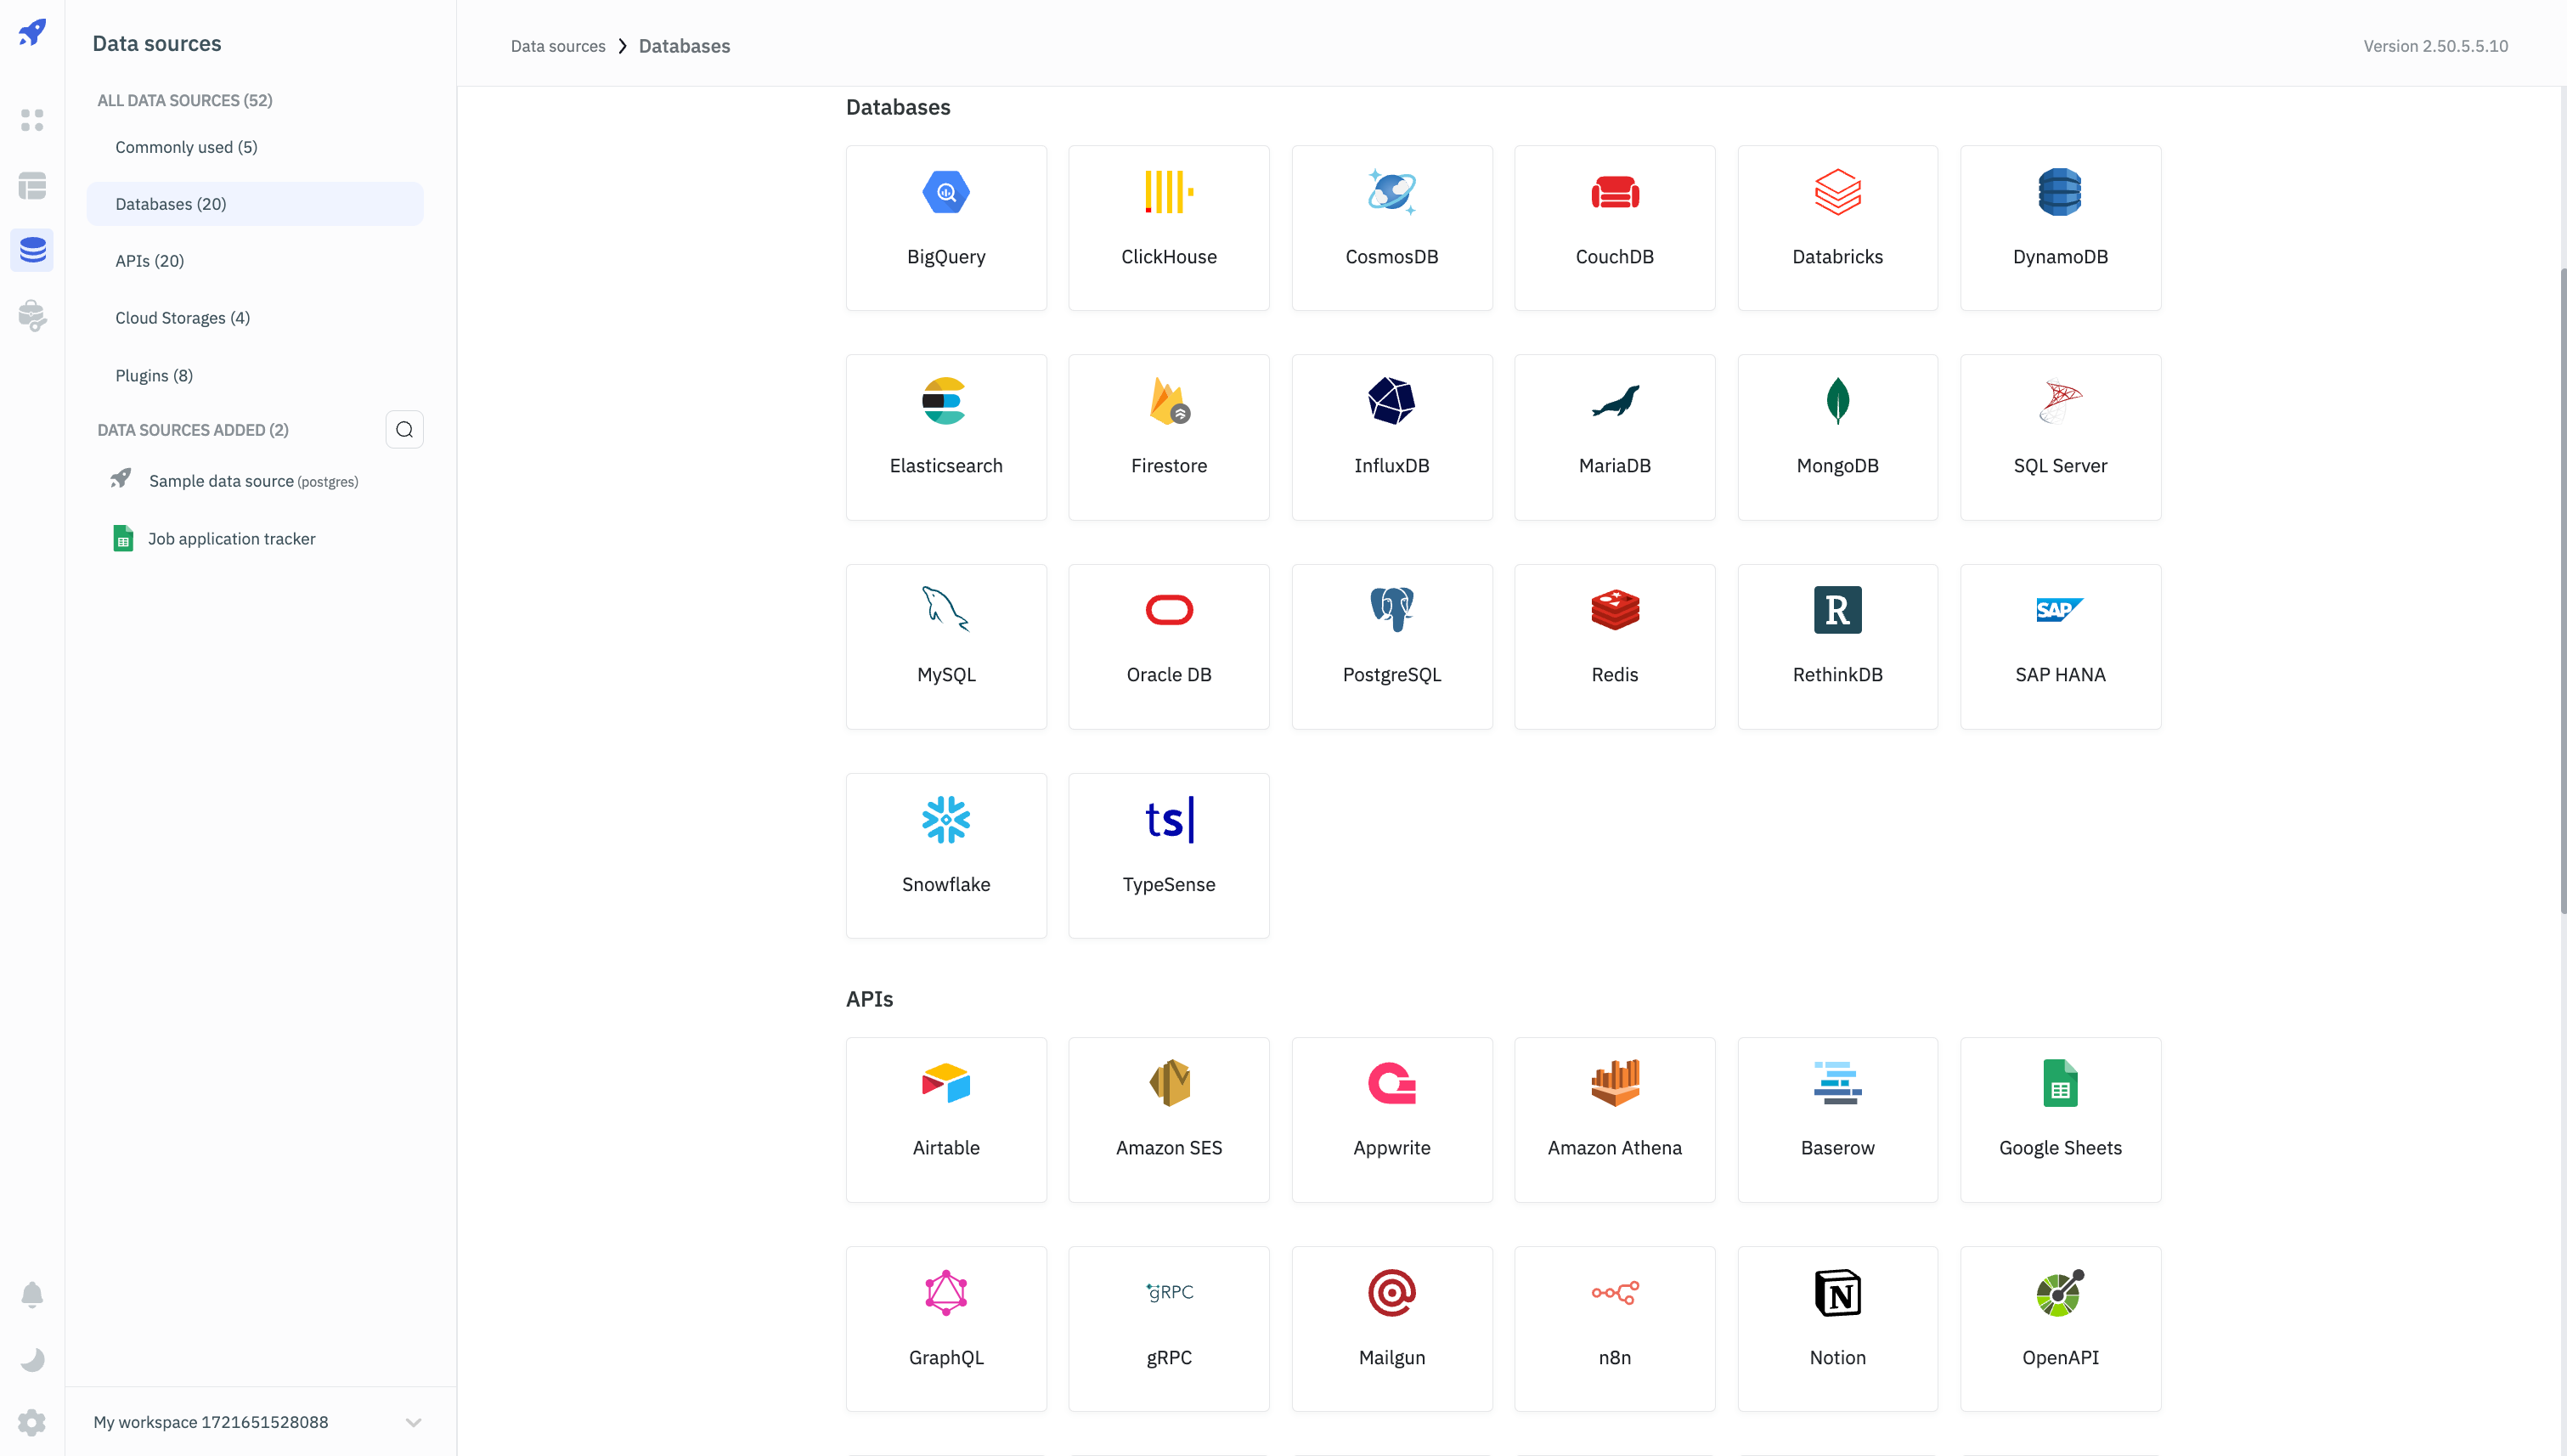
Task: Click Databases breadcrumb text
Action: (684, 46)
